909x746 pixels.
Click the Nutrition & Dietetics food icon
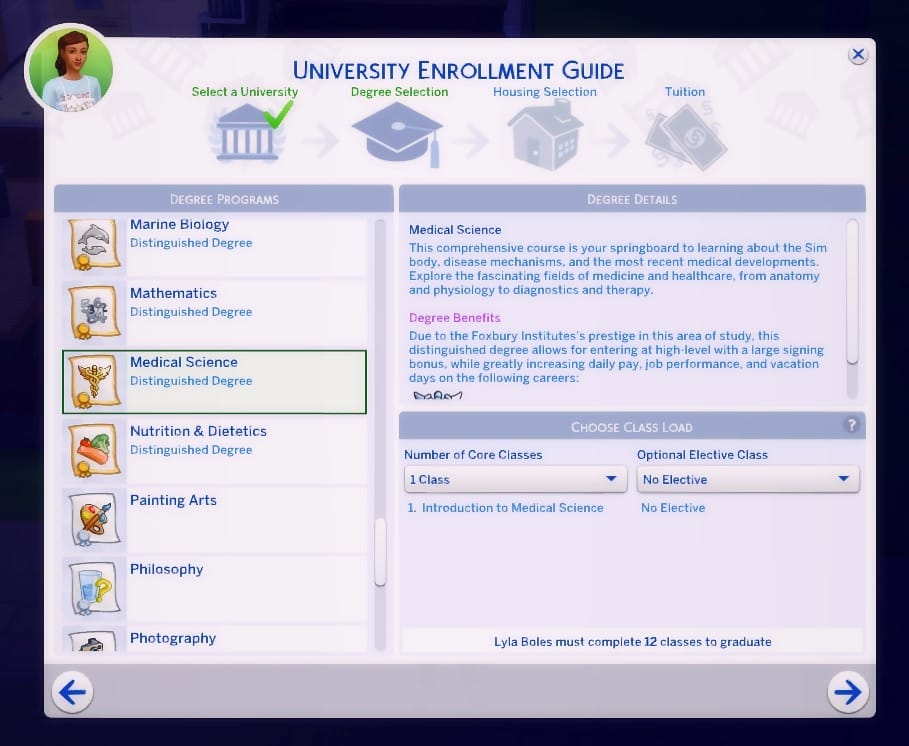(94, 451)
